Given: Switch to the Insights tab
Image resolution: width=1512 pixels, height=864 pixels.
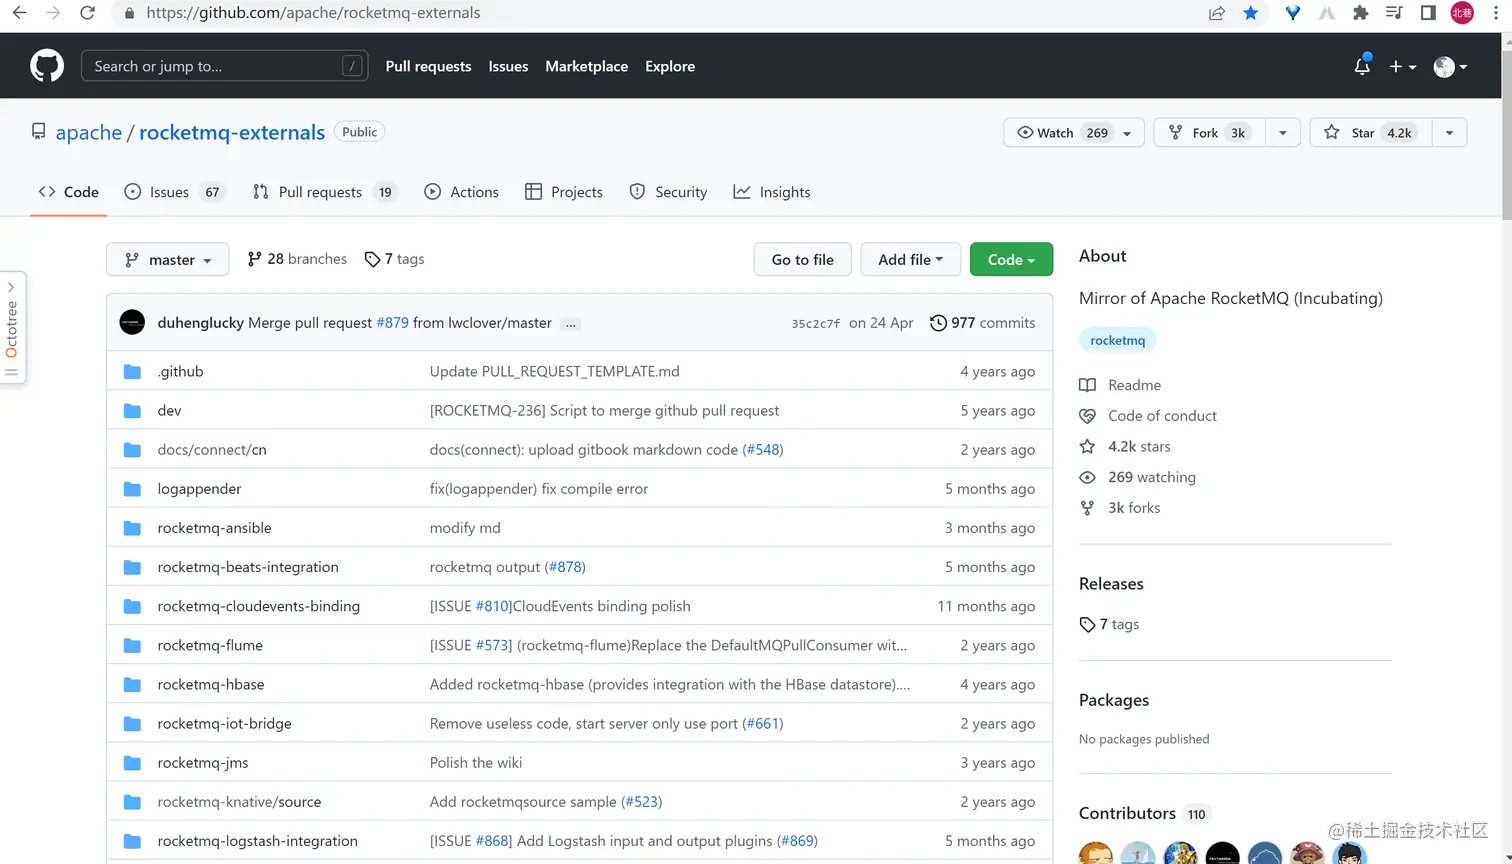Looking at the screenshot, I should pos(772,192).
